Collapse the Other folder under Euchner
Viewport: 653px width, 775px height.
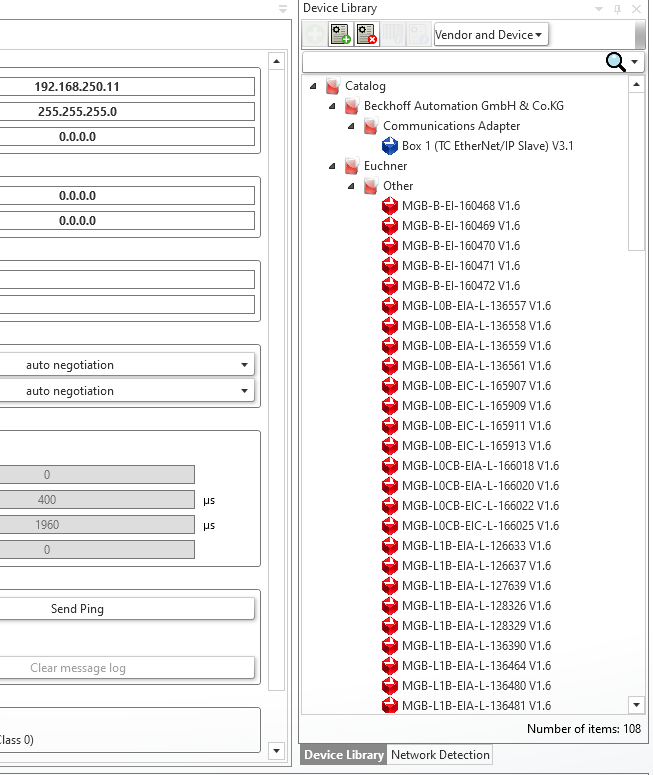(351, 186)
